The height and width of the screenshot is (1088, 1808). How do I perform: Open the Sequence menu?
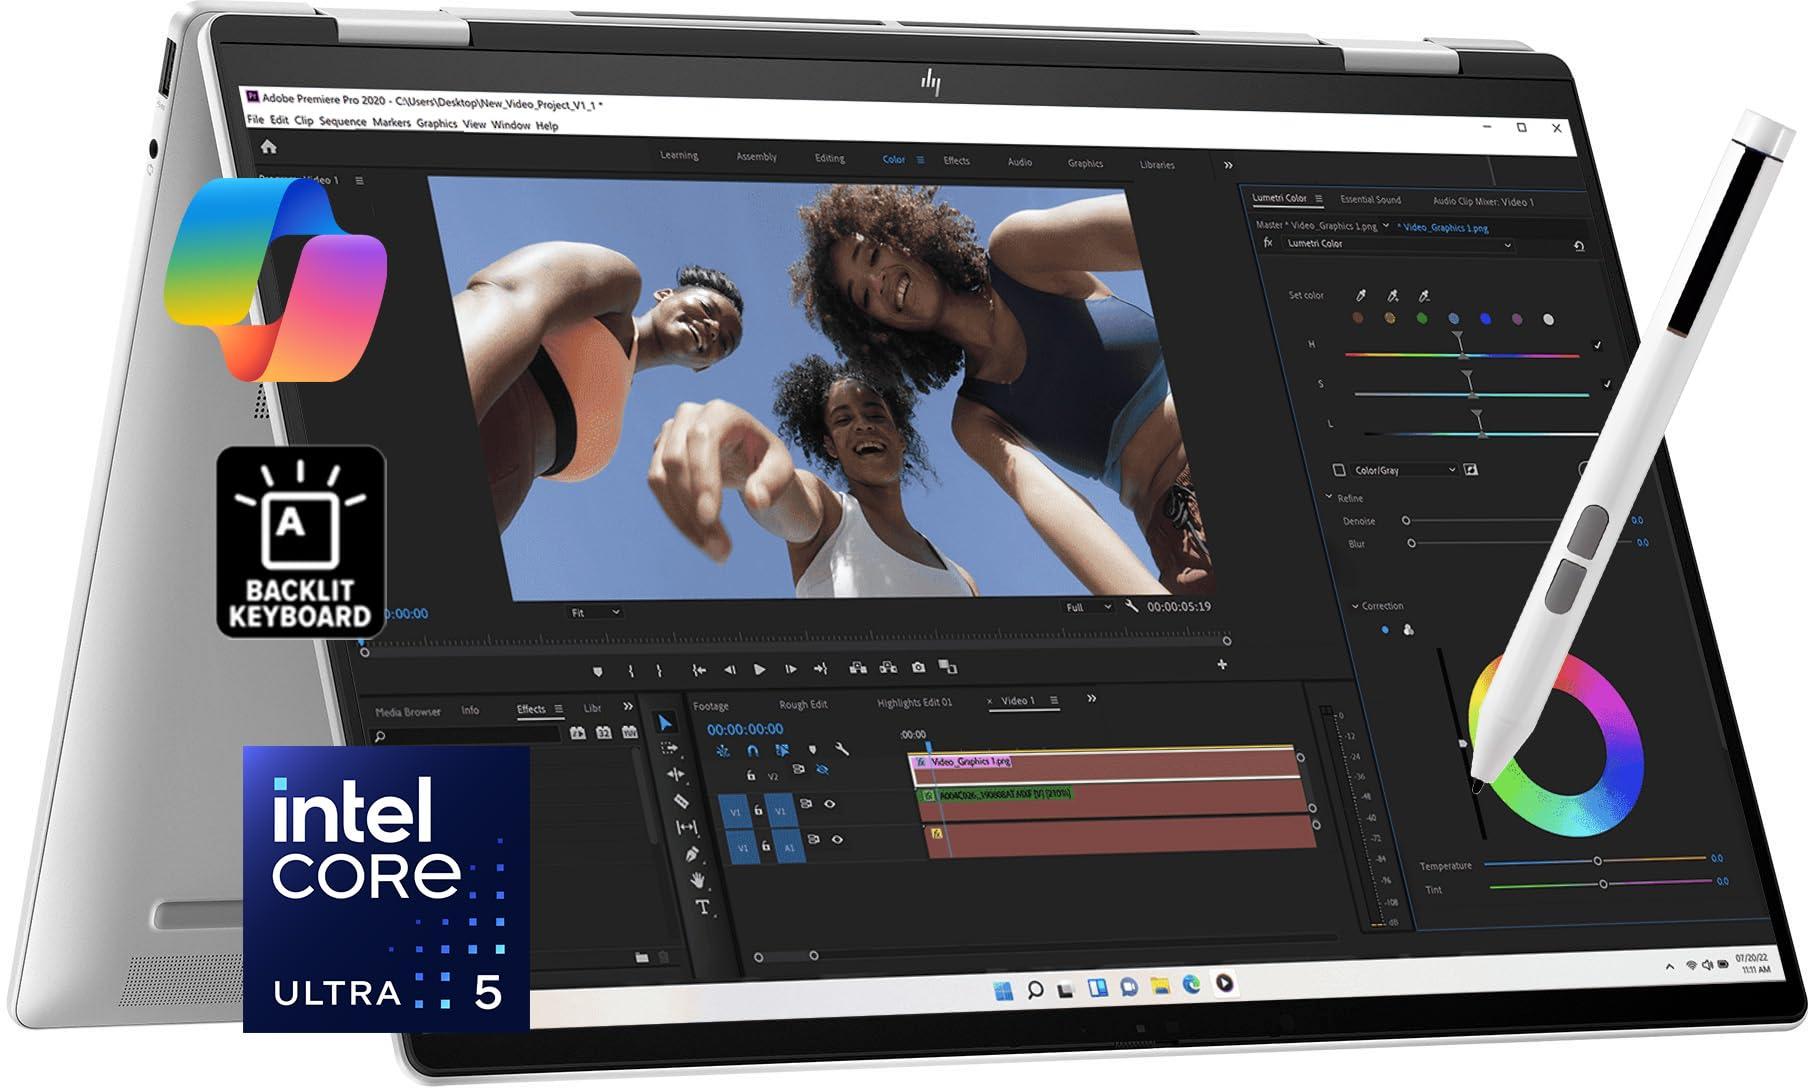(x=342, y=122)
